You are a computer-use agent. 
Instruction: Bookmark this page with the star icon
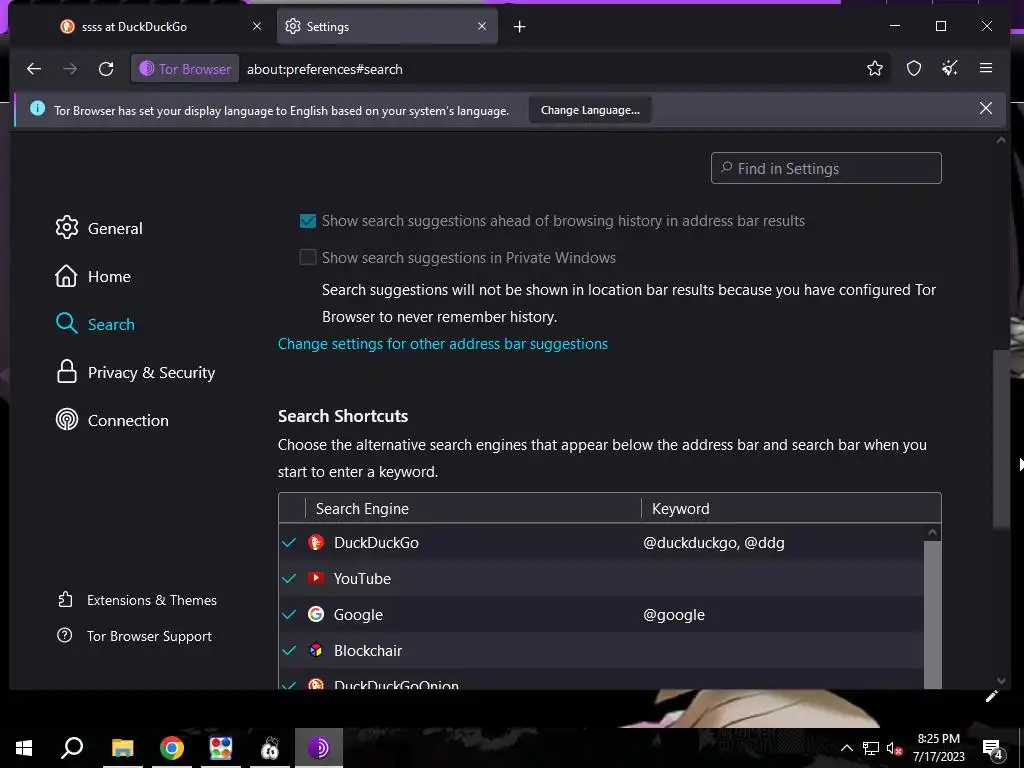coord(874,68)
